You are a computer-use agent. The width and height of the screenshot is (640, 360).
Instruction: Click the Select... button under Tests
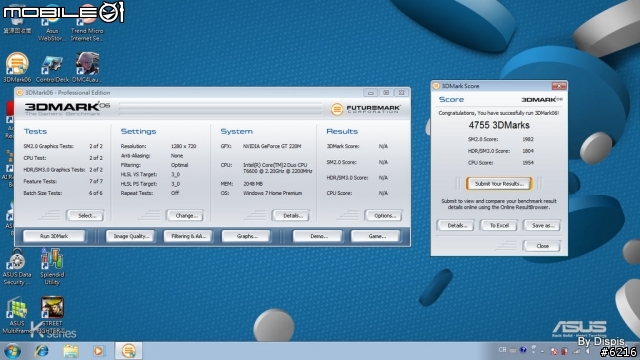[x=85, y=216]
